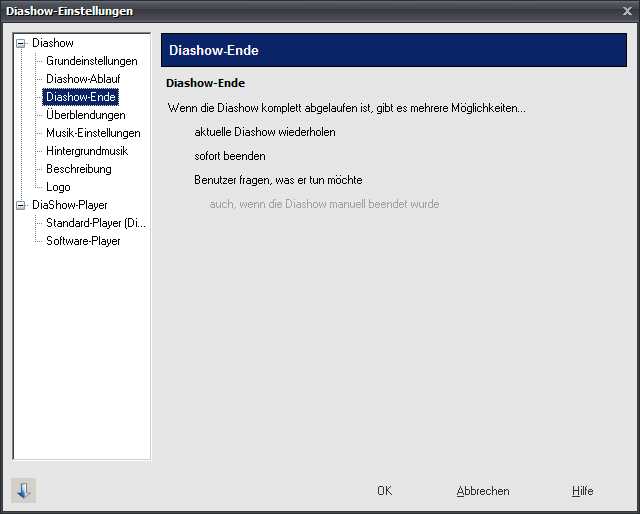Toggle 'auch, wenn die Diashow manuell beendet wurde'
Image resolution: width=640 pixels, height=514 pixels.
[x=324, y=204]
